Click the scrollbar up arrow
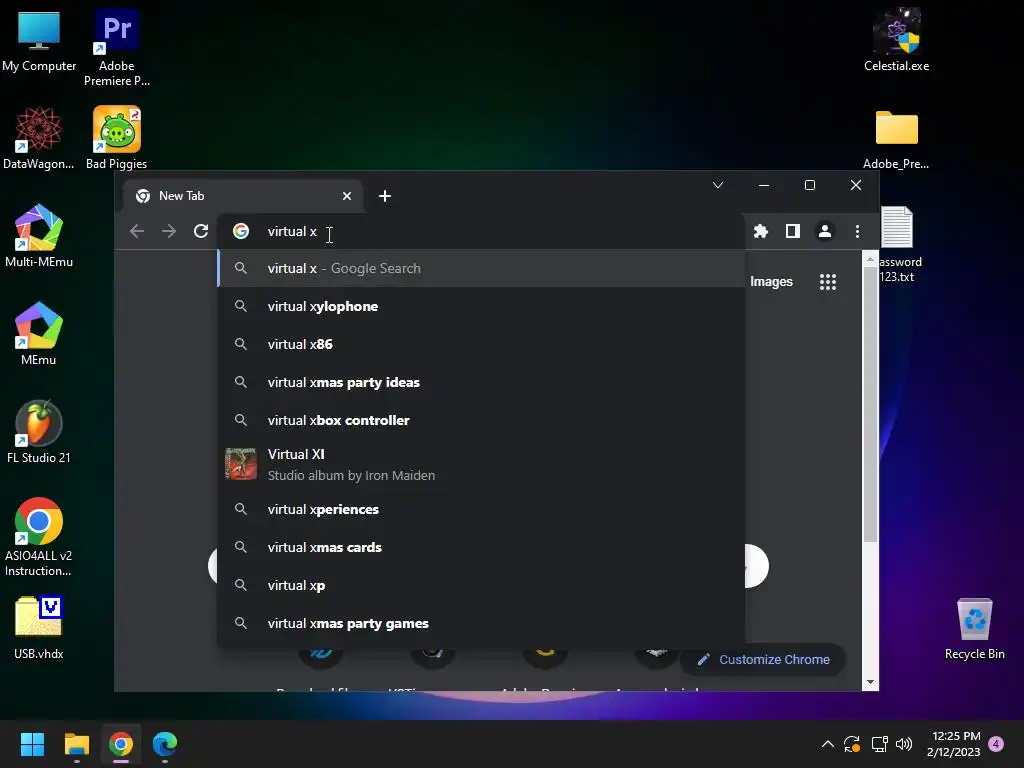 coord(870,259)
